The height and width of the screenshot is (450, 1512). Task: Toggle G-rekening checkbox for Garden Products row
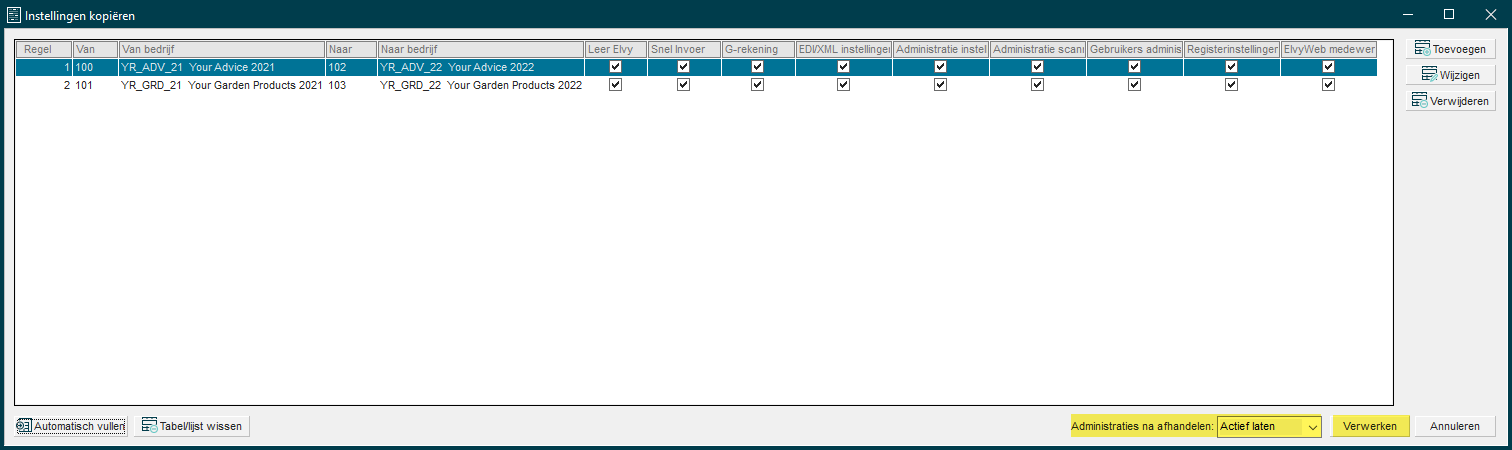pos(758,85)
